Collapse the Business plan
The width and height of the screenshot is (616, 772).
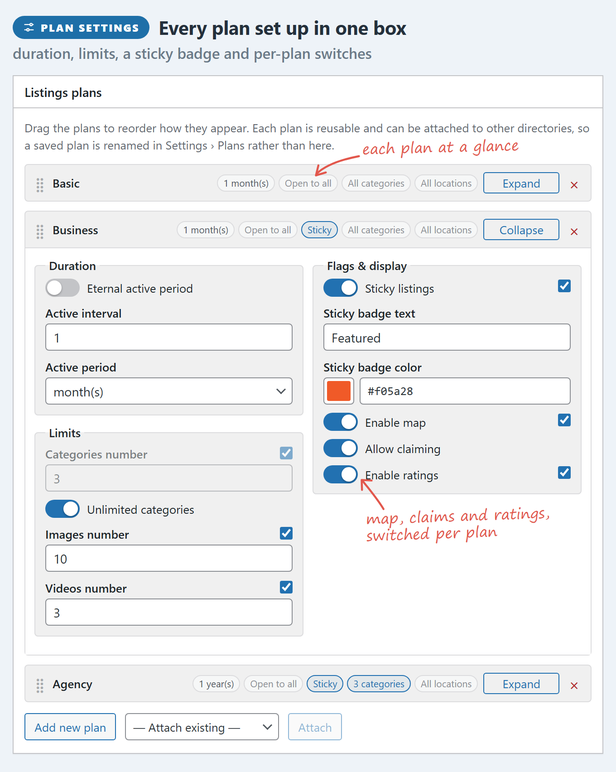521,230
